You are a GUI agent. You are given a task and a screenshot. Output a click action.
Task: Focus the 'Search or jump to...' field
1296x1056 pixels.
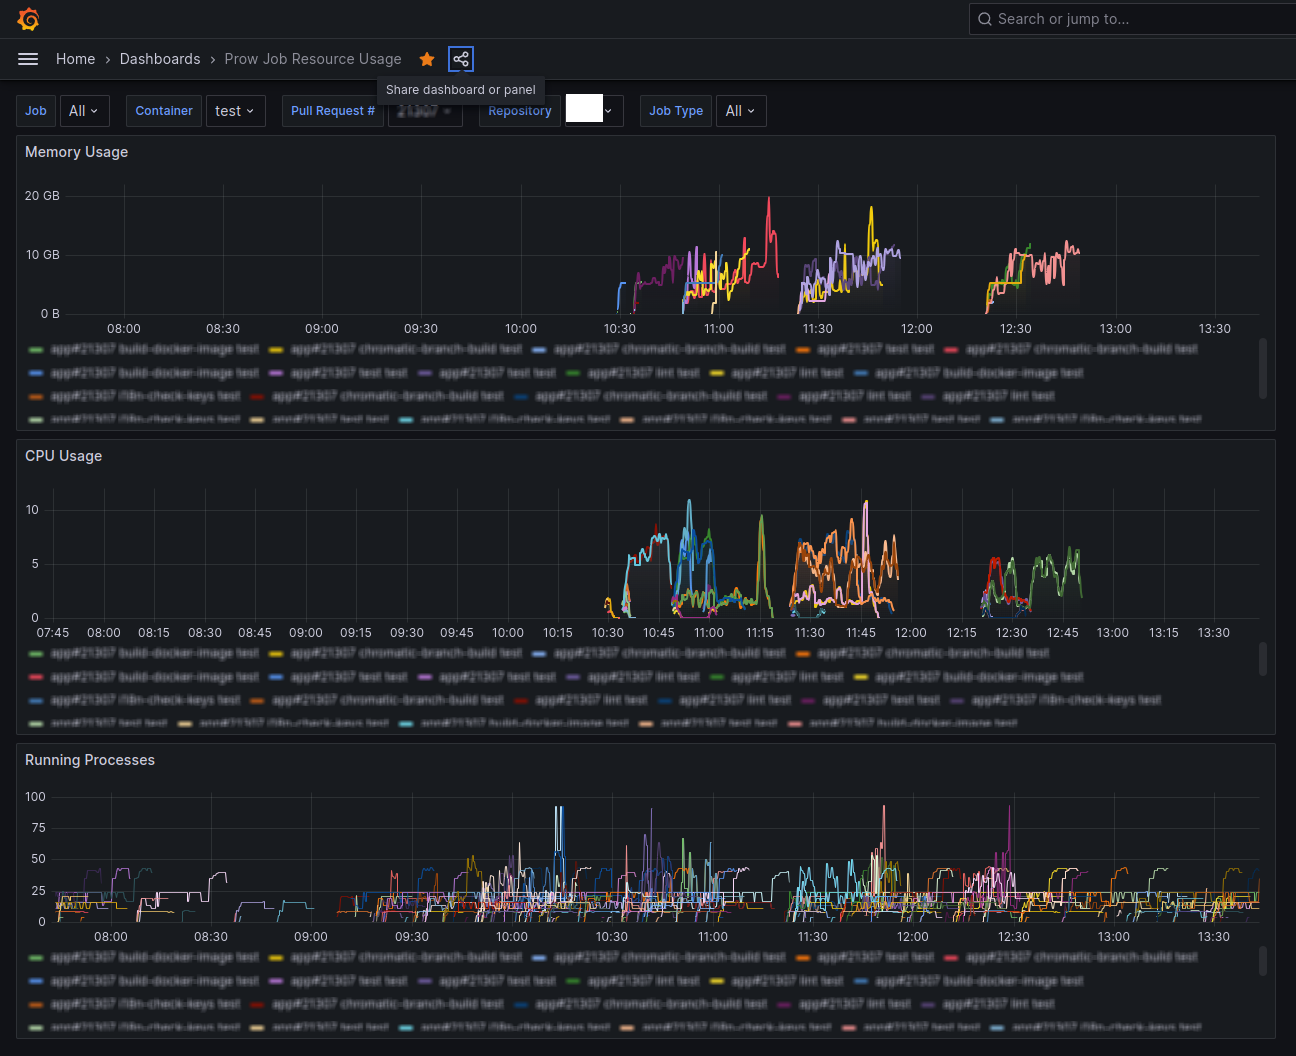(x=1132, y=19)
